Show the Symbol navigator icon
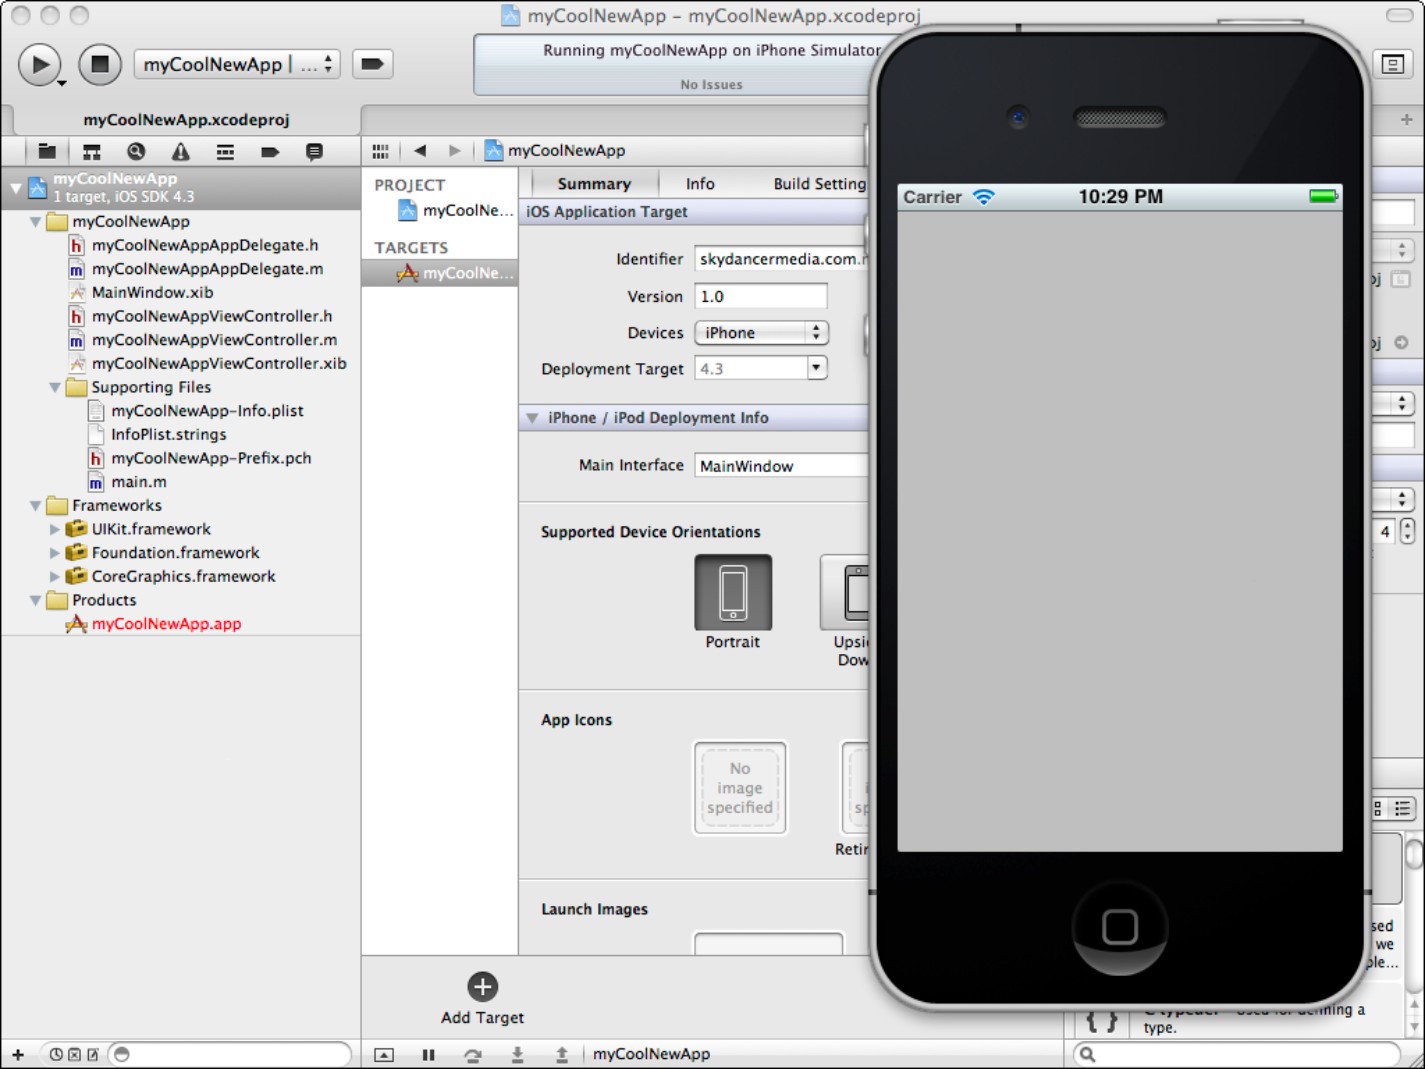This screenshot has width=1425, height=1069. pyautogui.click(x=92, y=151)
